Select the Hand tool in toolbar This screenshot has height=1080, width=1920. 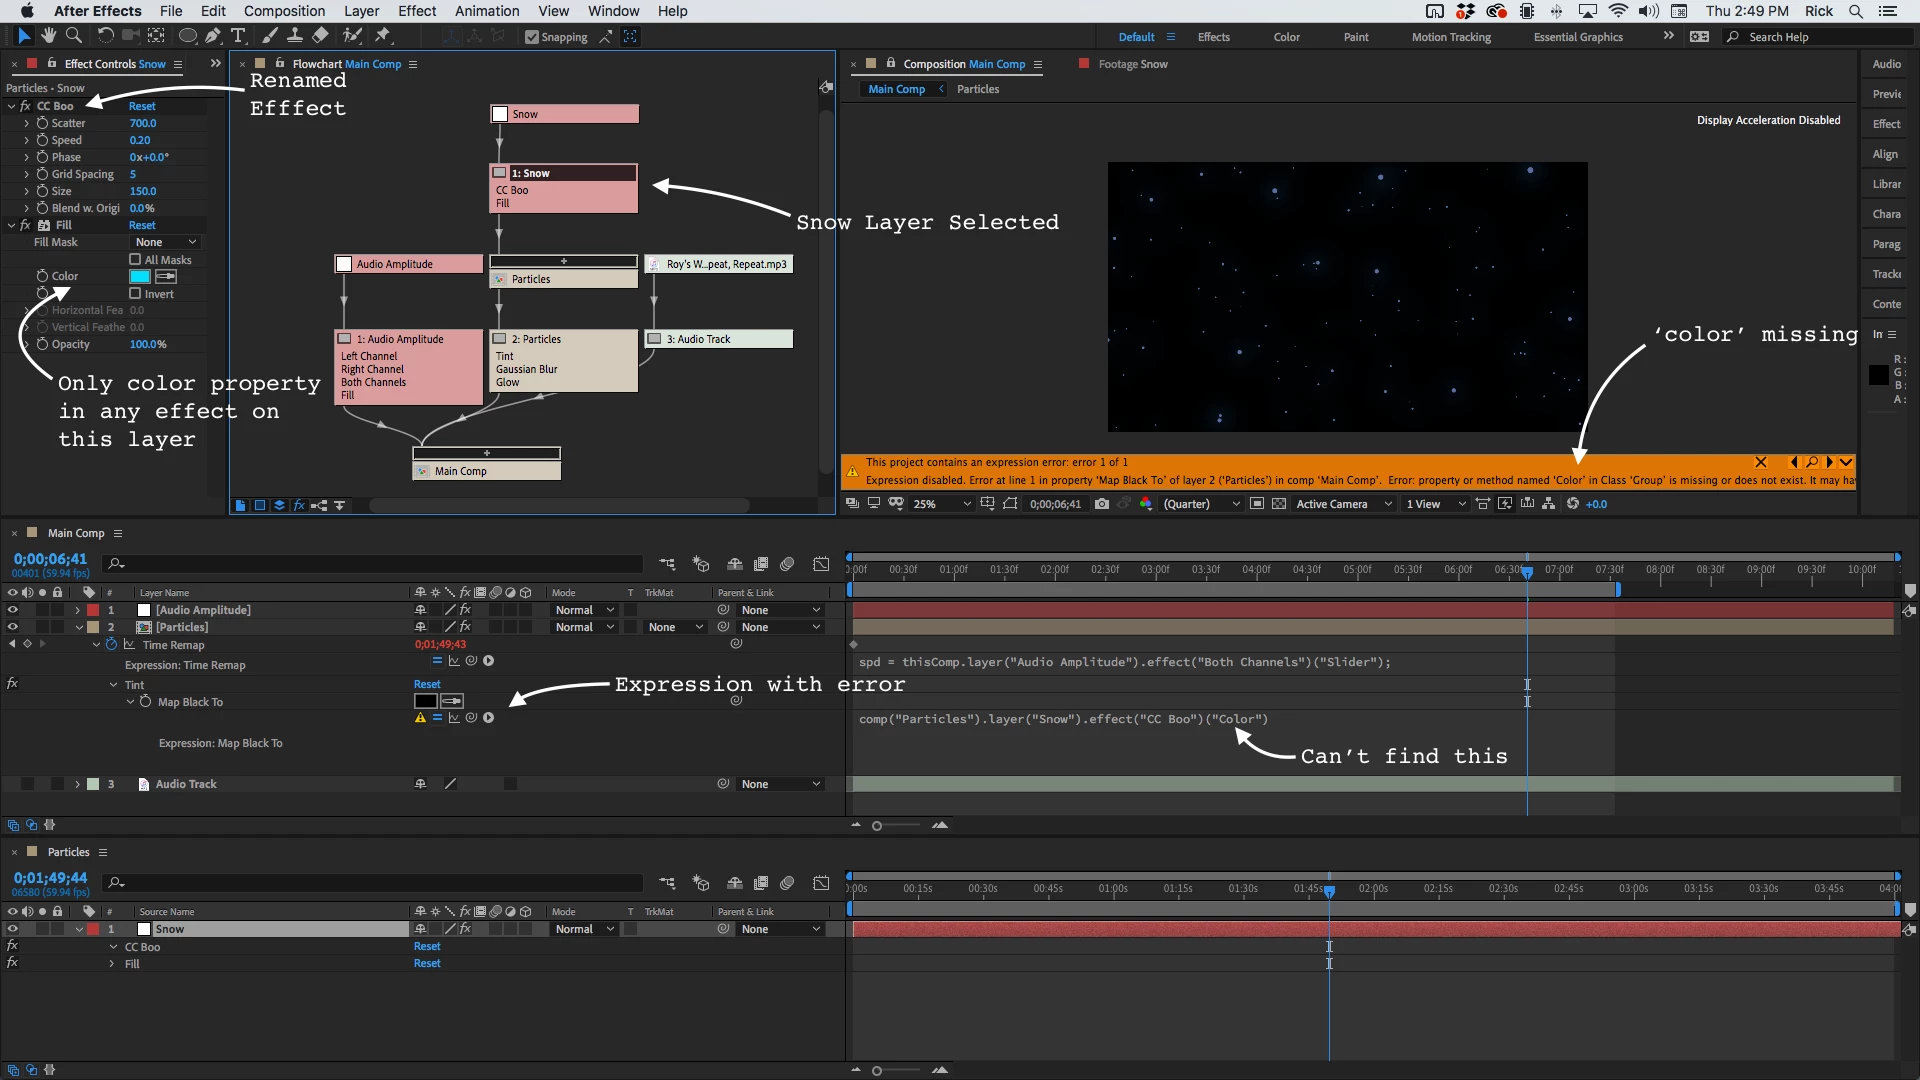(48, 36)
